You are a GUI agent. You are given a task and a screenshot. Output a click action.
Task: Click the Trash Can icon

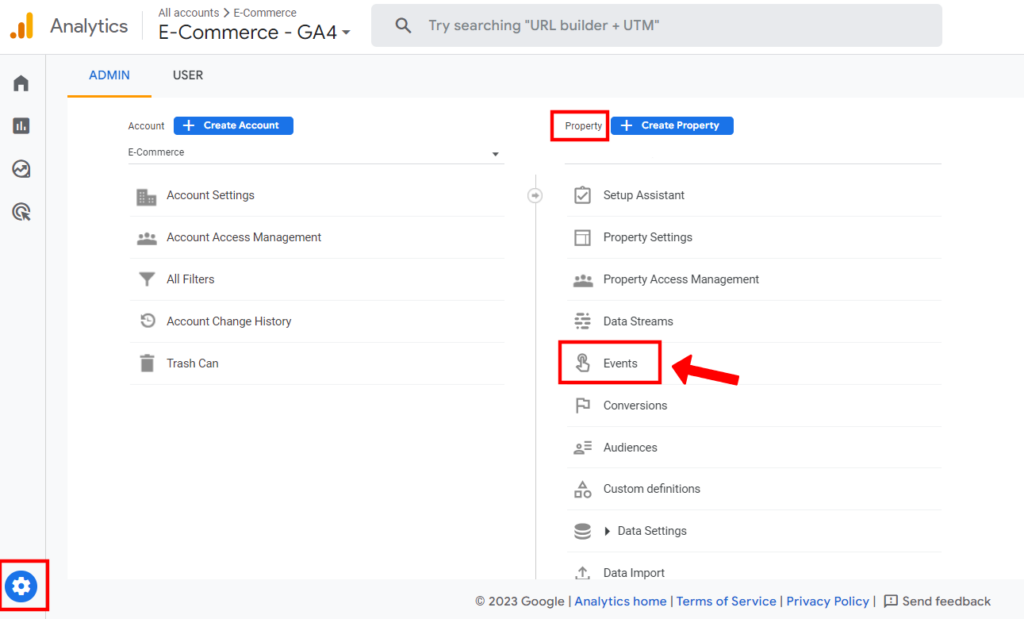147,363
